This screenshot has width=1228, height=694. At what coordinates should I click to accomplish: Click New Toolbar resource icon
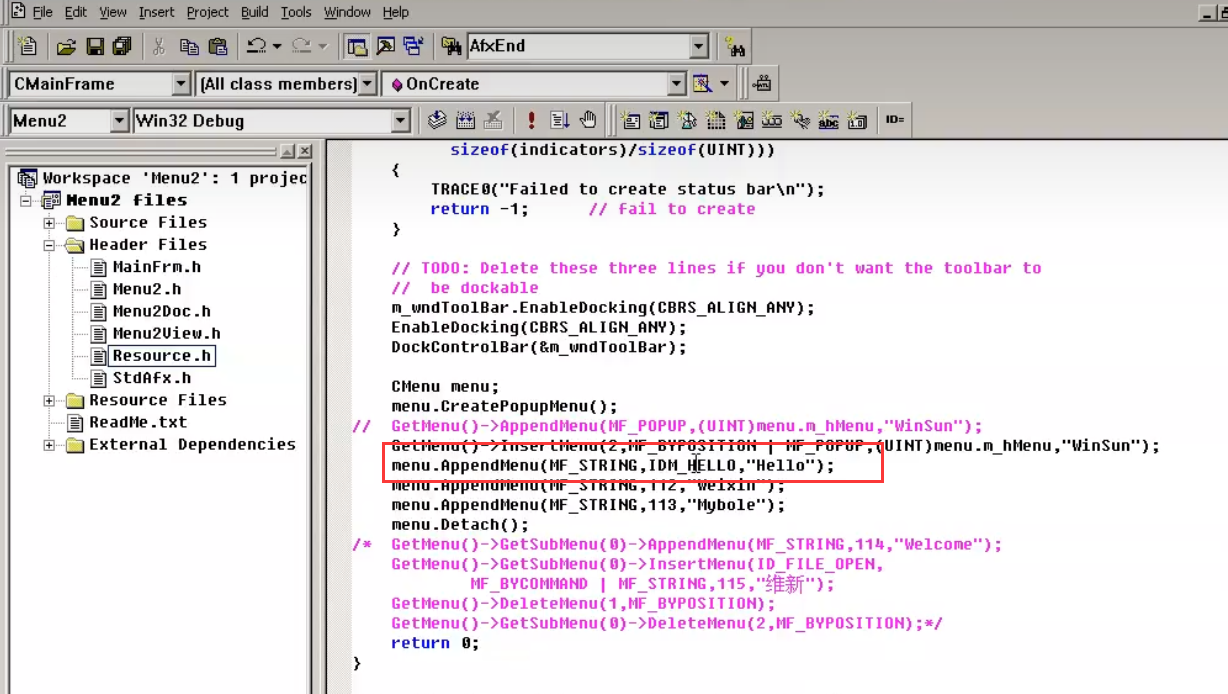[771, 121]
